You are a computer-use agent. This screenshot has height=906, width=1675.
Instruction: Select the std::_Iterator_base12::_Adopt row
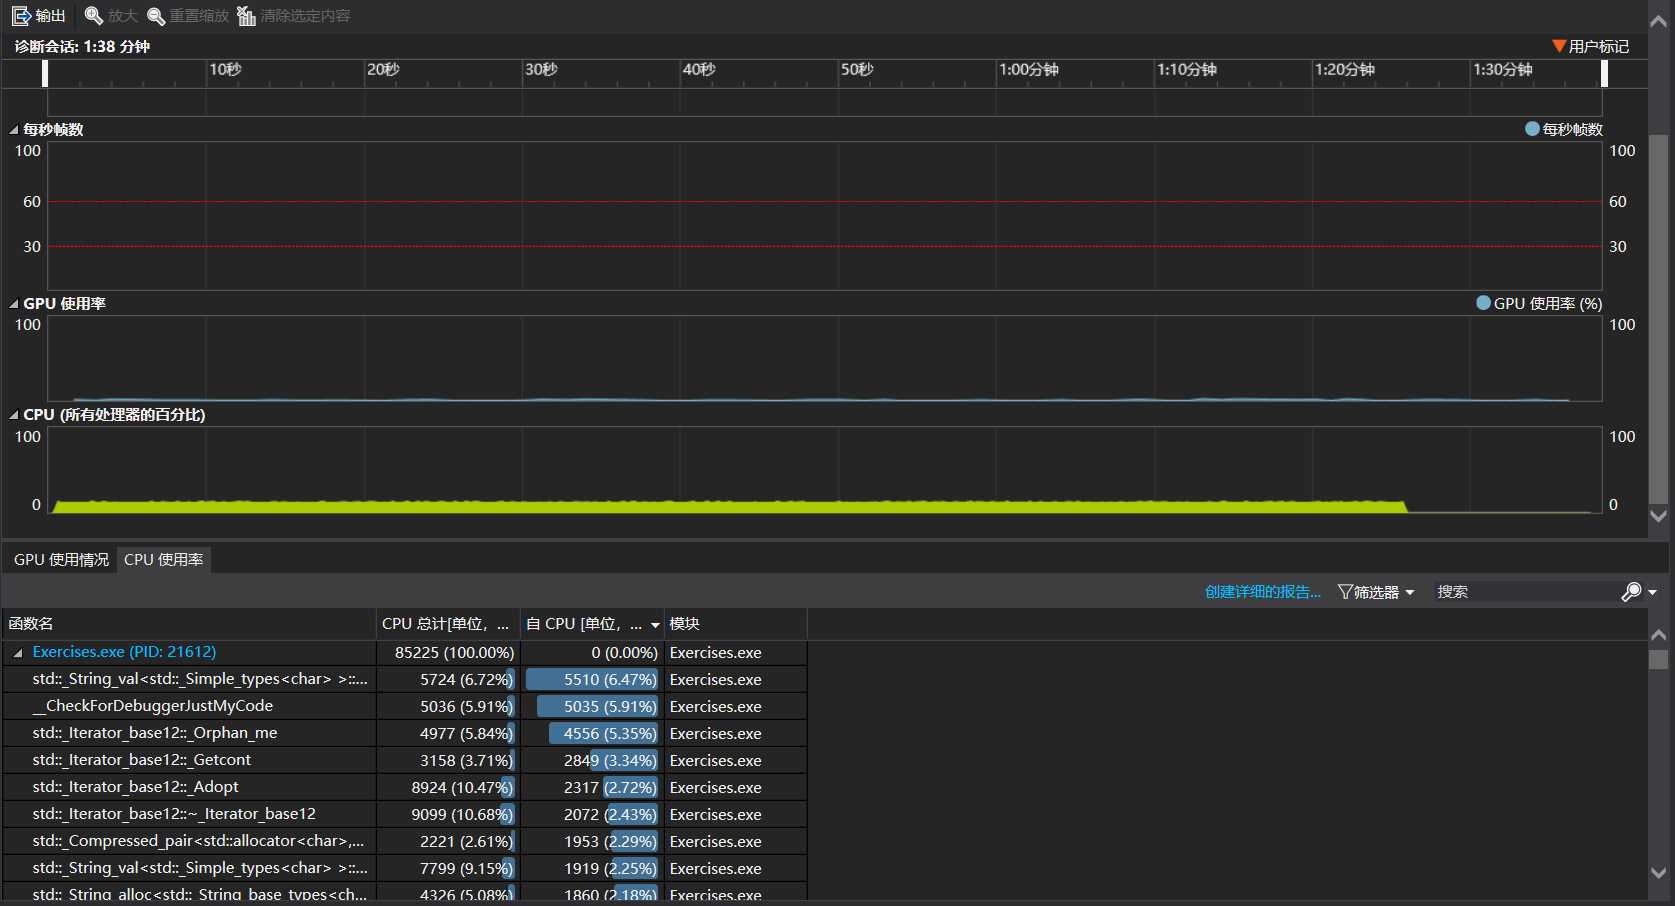pyautogui.click(x=404, y=787)
